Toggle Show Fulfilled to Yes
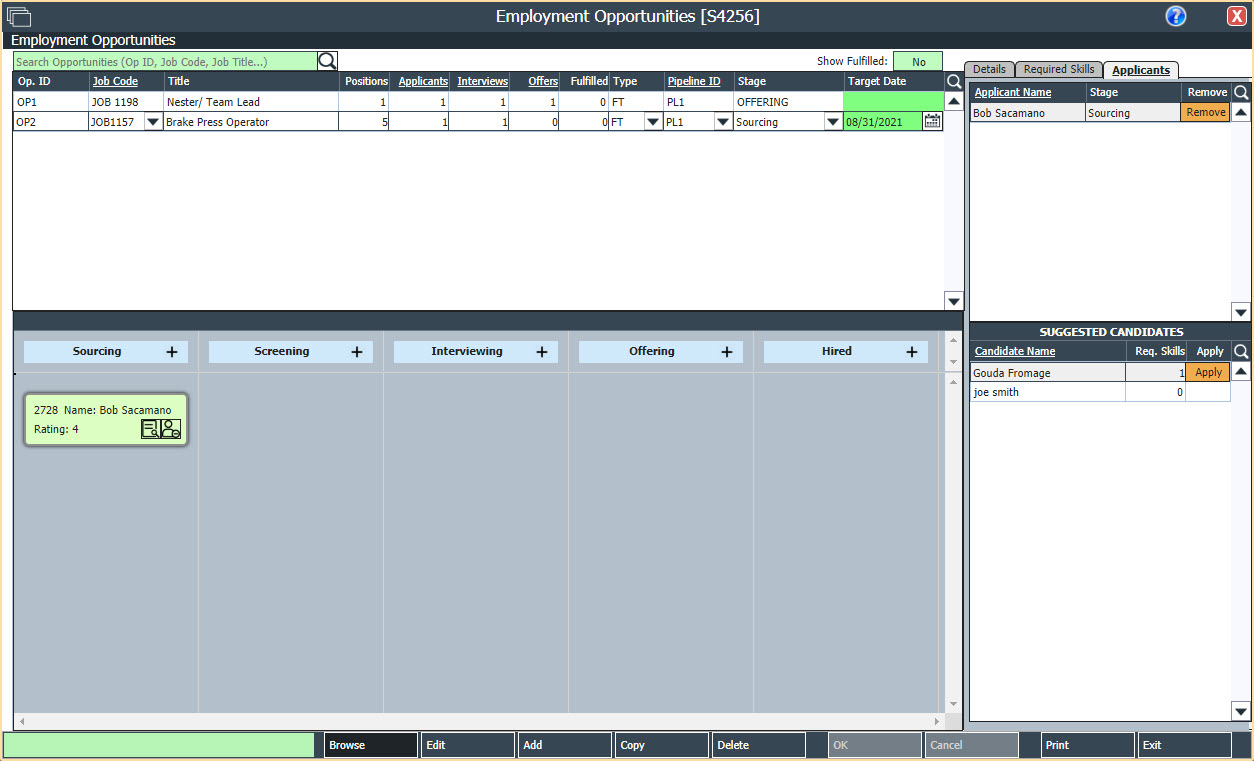 pyautogui.click(x=917, y=61)
